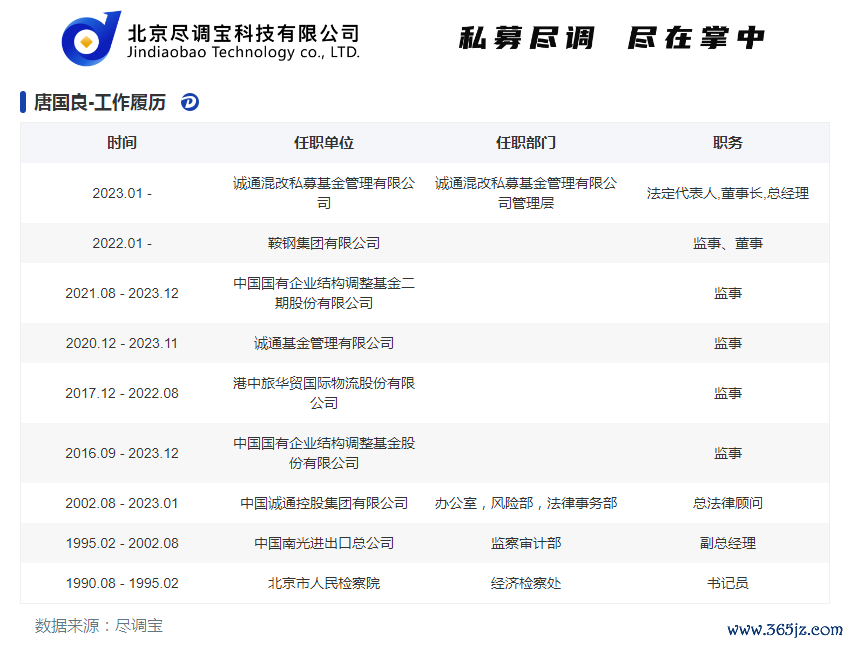Viewport: 850px width, 645px height.
Task: Click the 数据来源：尽调宝 source note
Action: pyautogui.click(x=99, y=625)
